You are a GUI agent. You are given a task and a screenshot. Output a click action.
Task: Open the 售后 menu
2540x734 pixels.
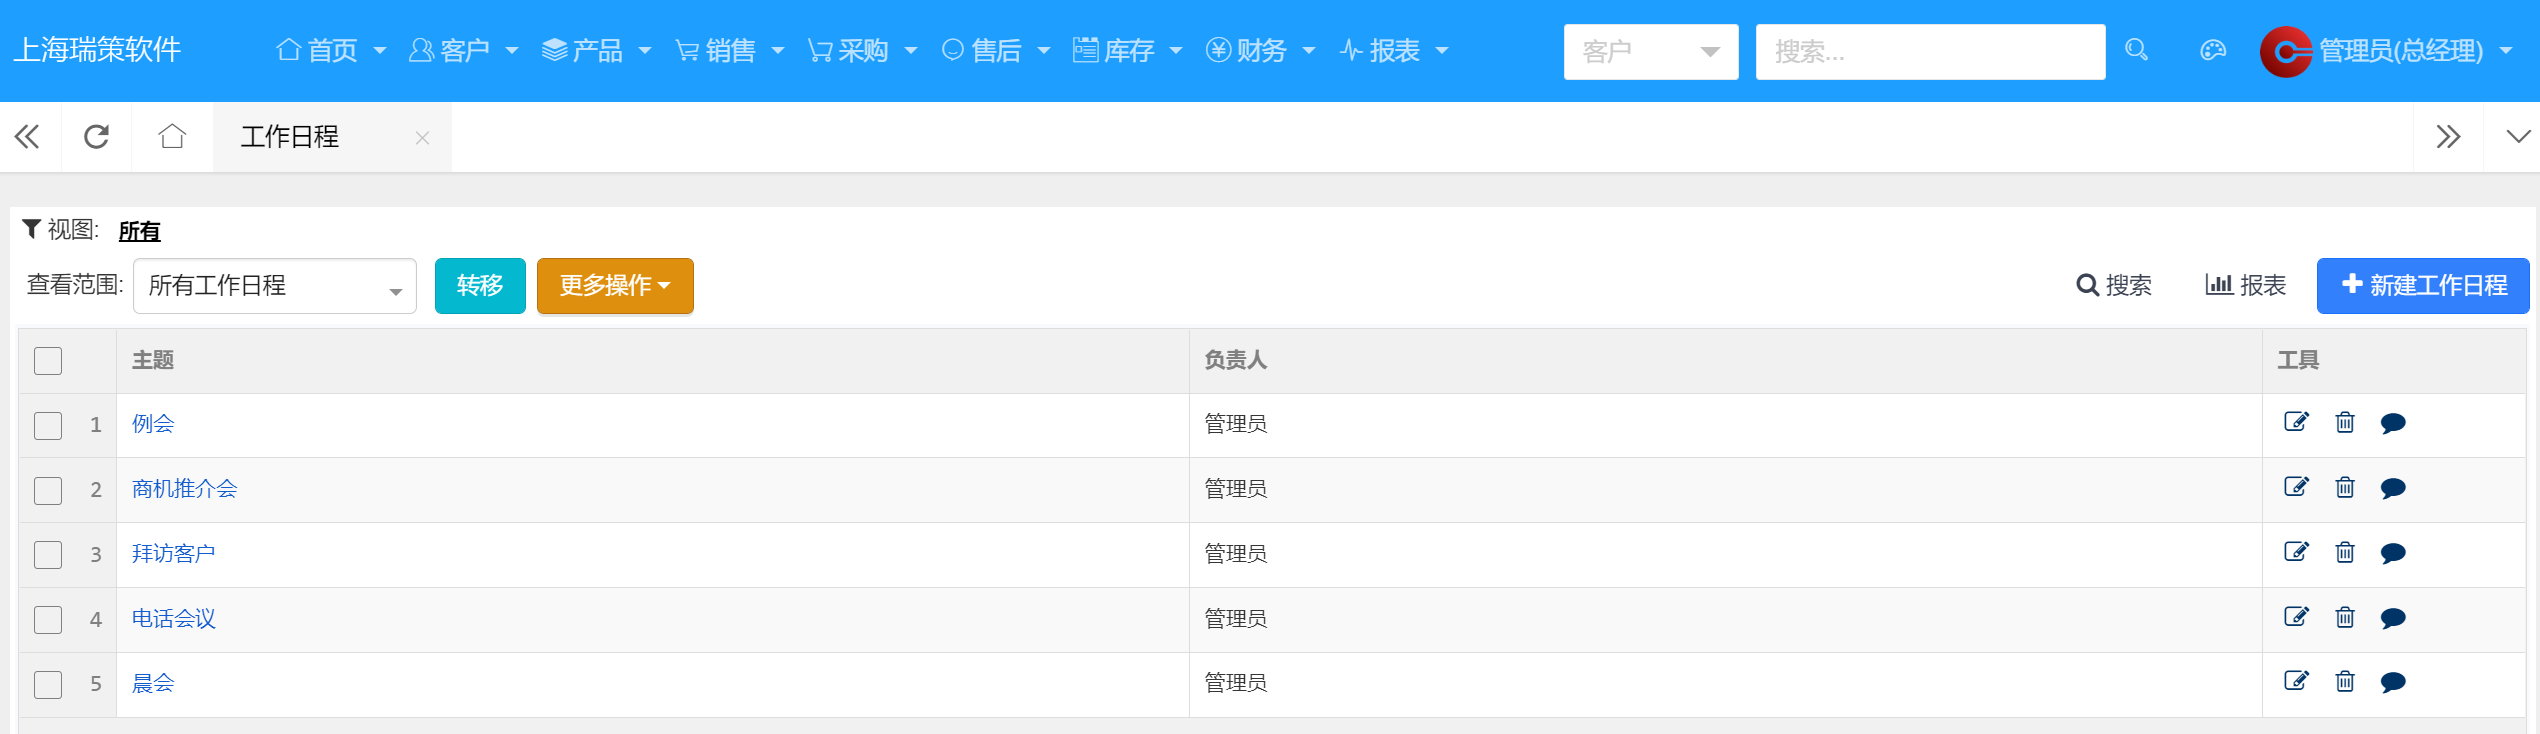point(996,50)
